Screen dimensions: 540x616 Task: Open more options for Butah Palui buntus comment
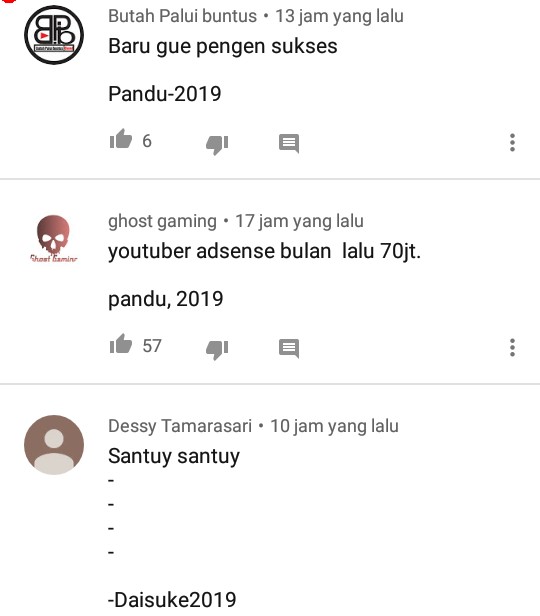(x=512, y=142)
